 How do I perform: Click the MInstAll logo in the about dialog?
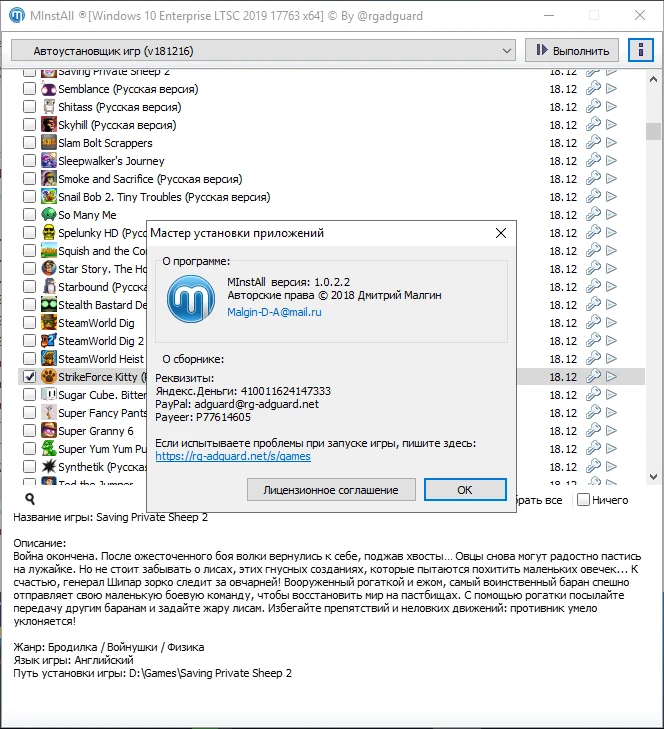pyautogui.click(x=191, y=298)
